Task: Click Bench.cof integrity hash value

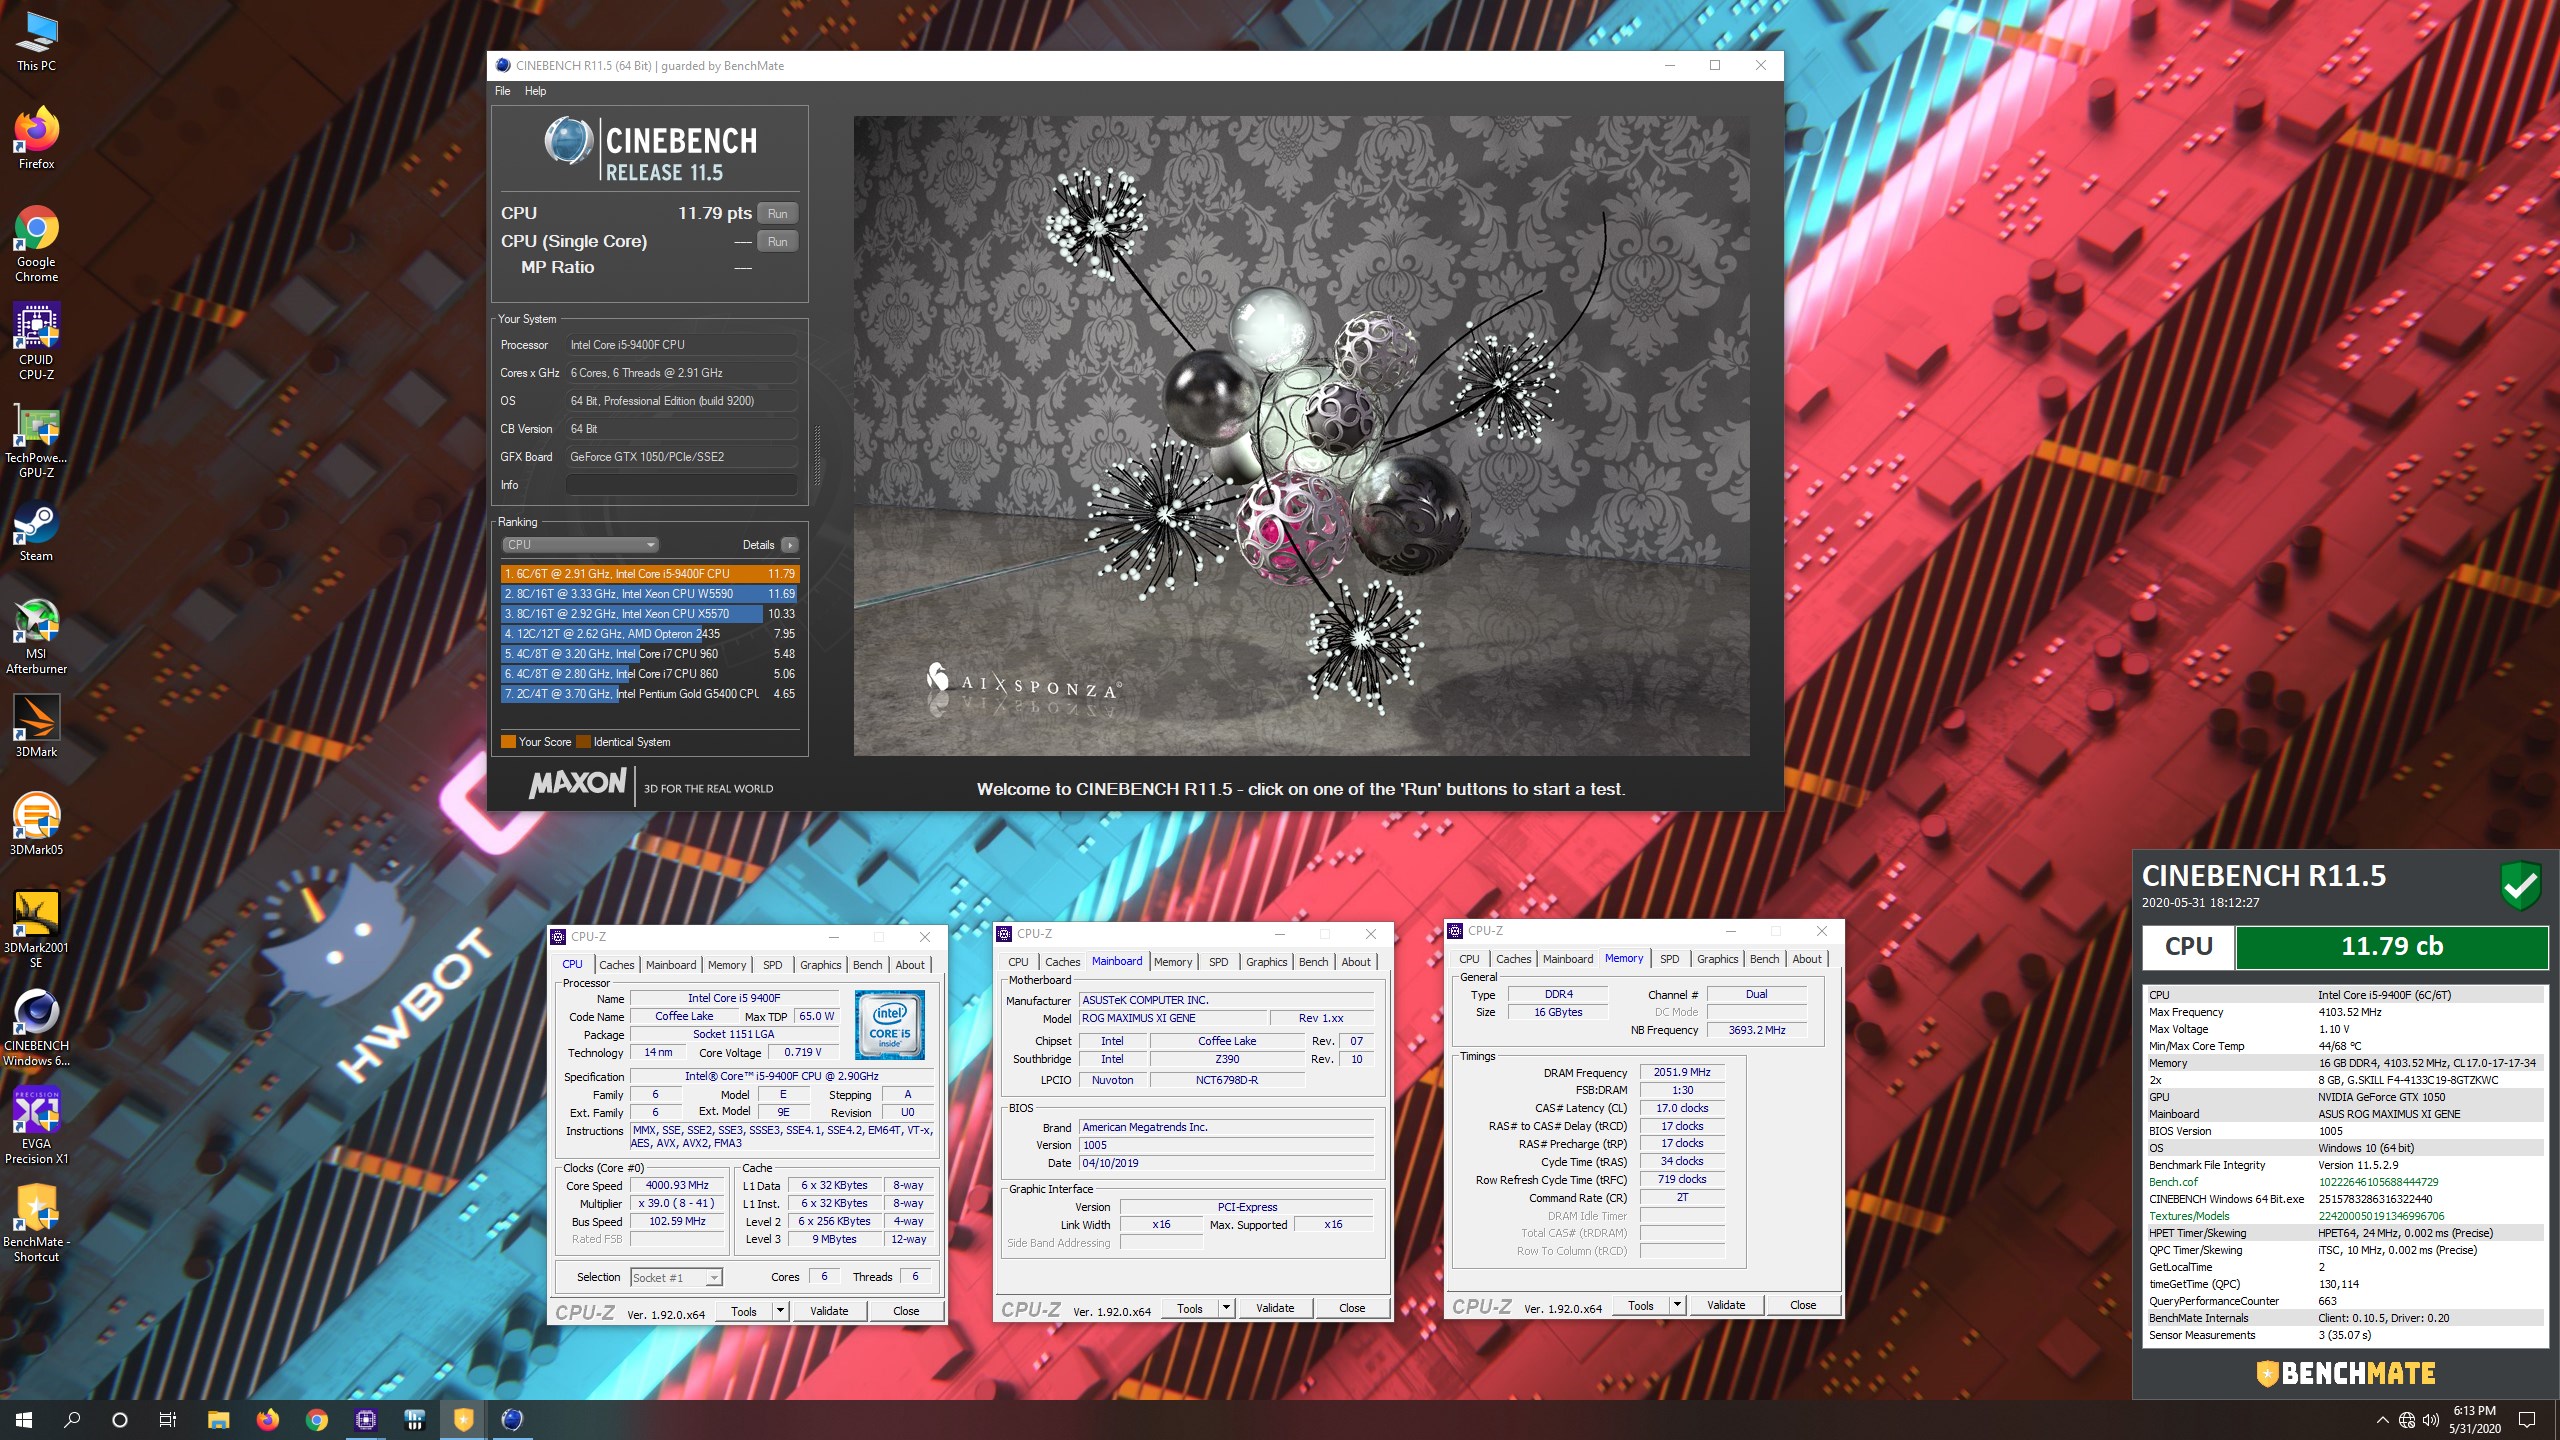Action: 2378,1182
